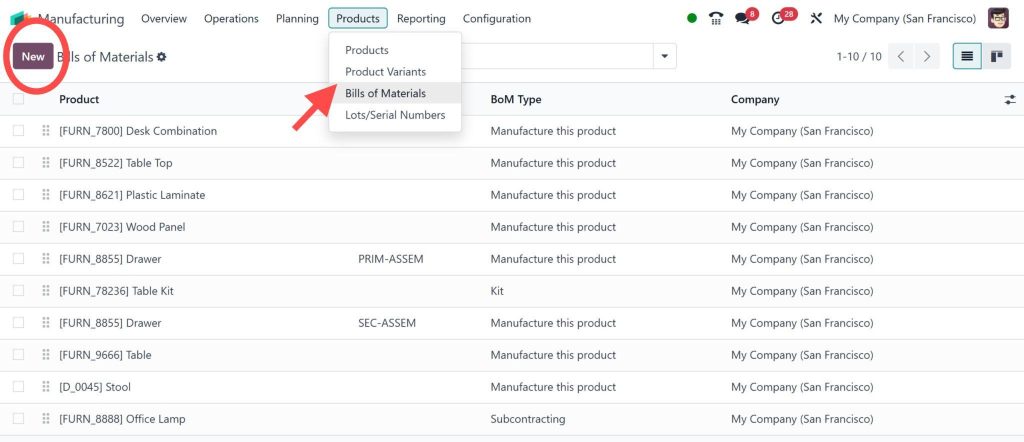Viewport: 1024px width, 442px height.
Task: Go to the next page arrow
Action: click(x=927, y=57)
